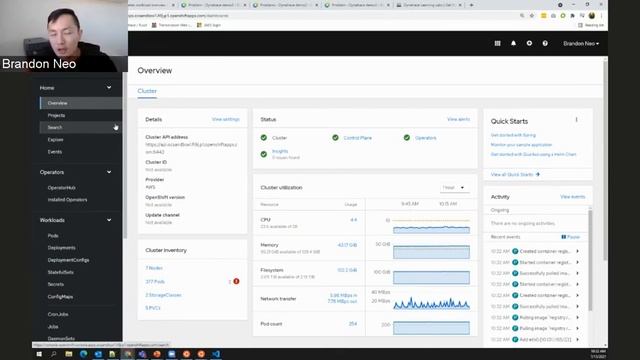Click the CPU usage value 4.4
Viewport: 640px width, 360px height.
click(353, 220)
